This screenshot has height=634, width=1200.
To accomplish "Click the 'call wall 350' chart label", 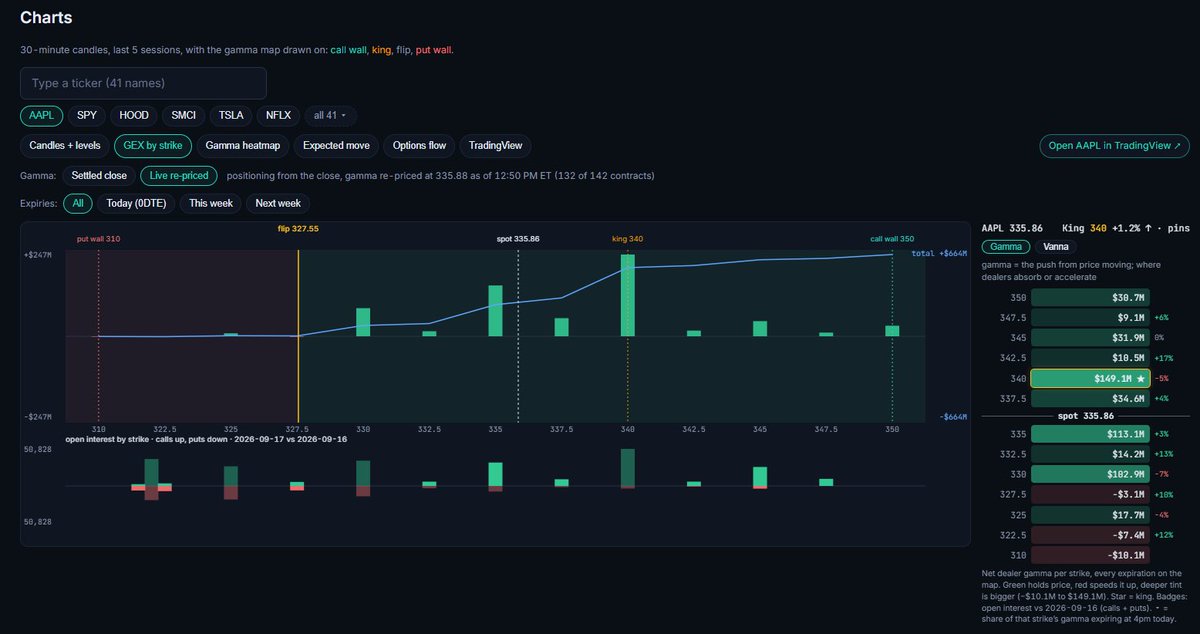I will click(x=892, y=239).
